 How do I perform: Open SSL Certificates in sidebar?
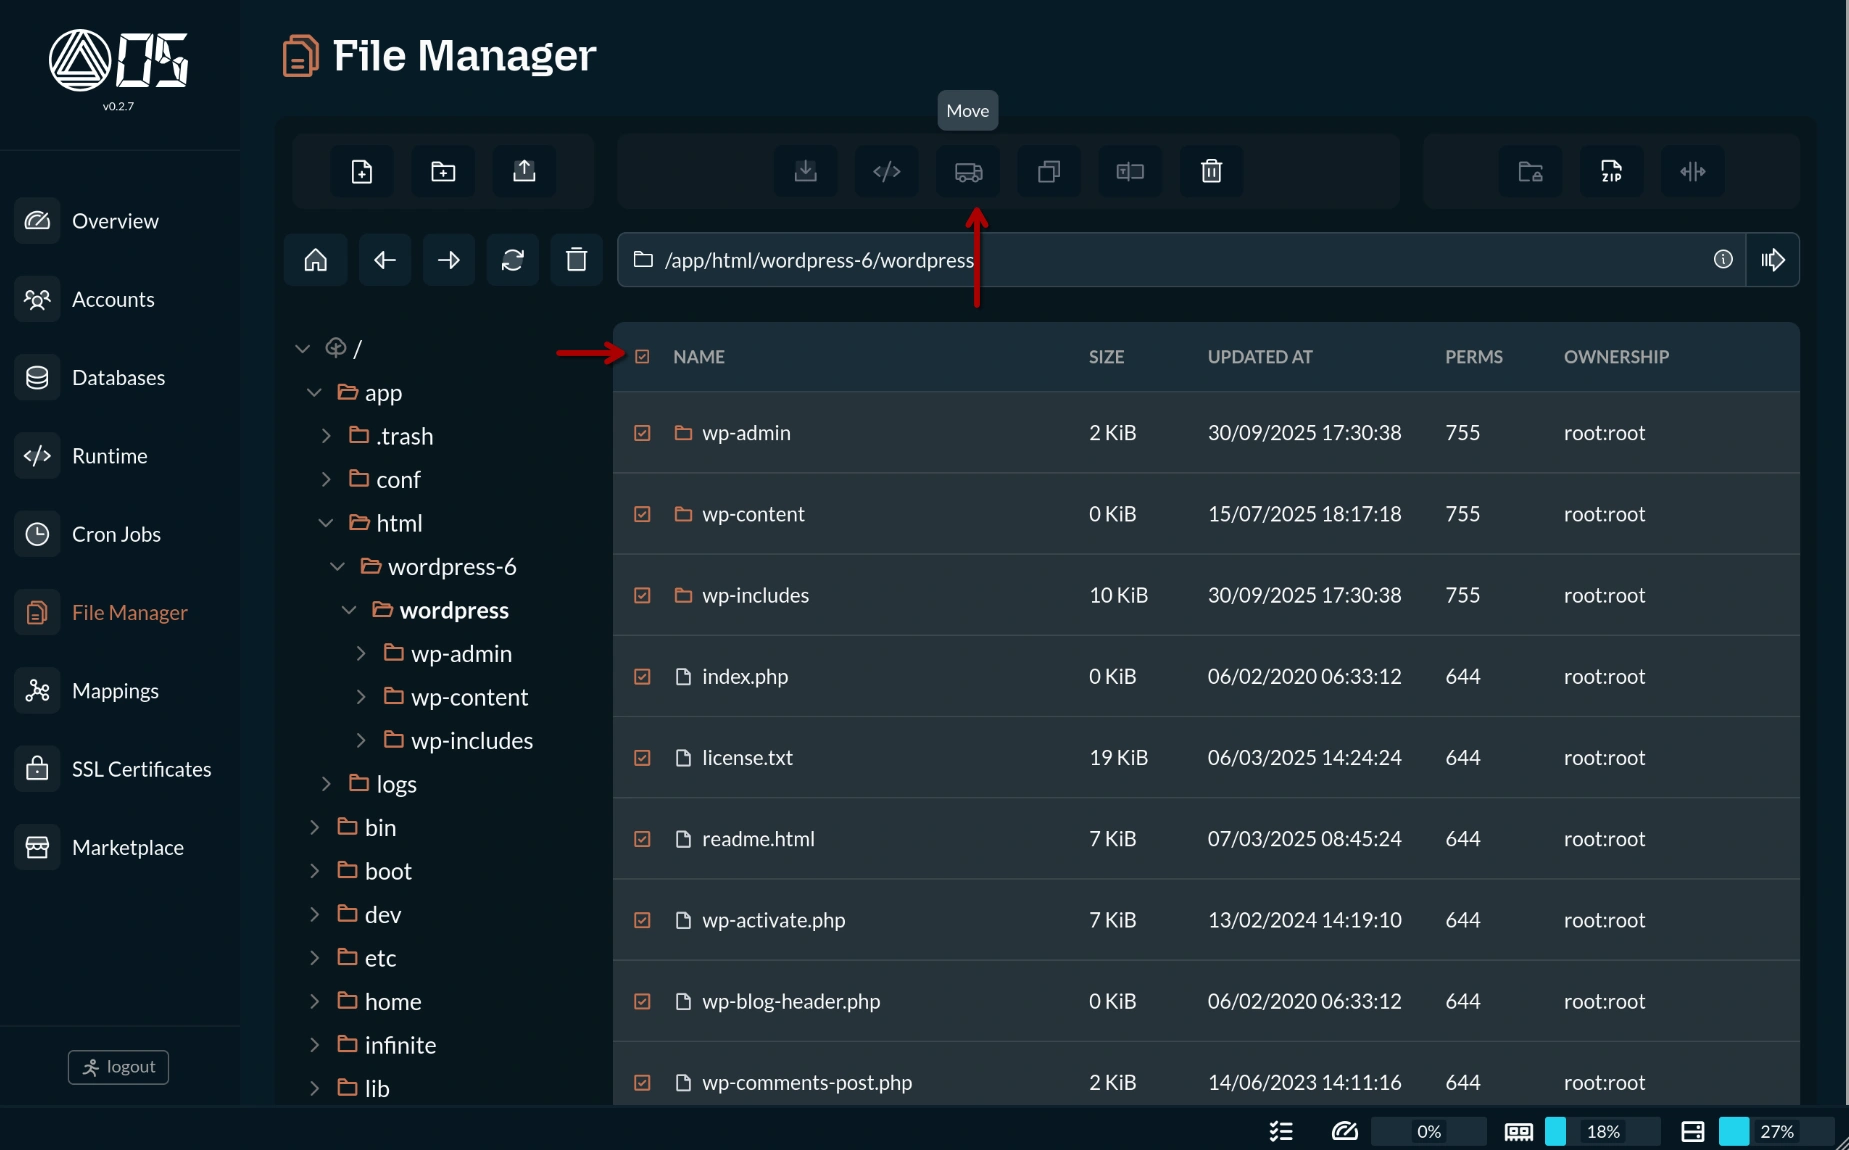point(141,769)
